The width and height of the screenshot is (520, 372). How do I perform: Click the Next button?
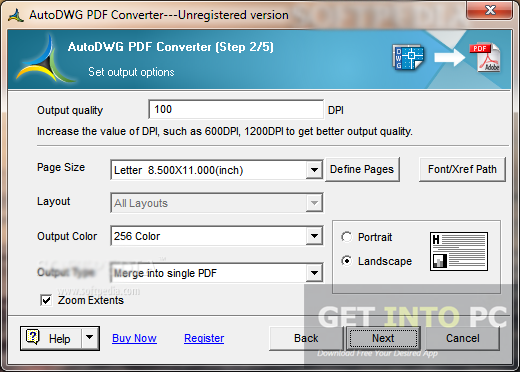(x=383, y=338)
